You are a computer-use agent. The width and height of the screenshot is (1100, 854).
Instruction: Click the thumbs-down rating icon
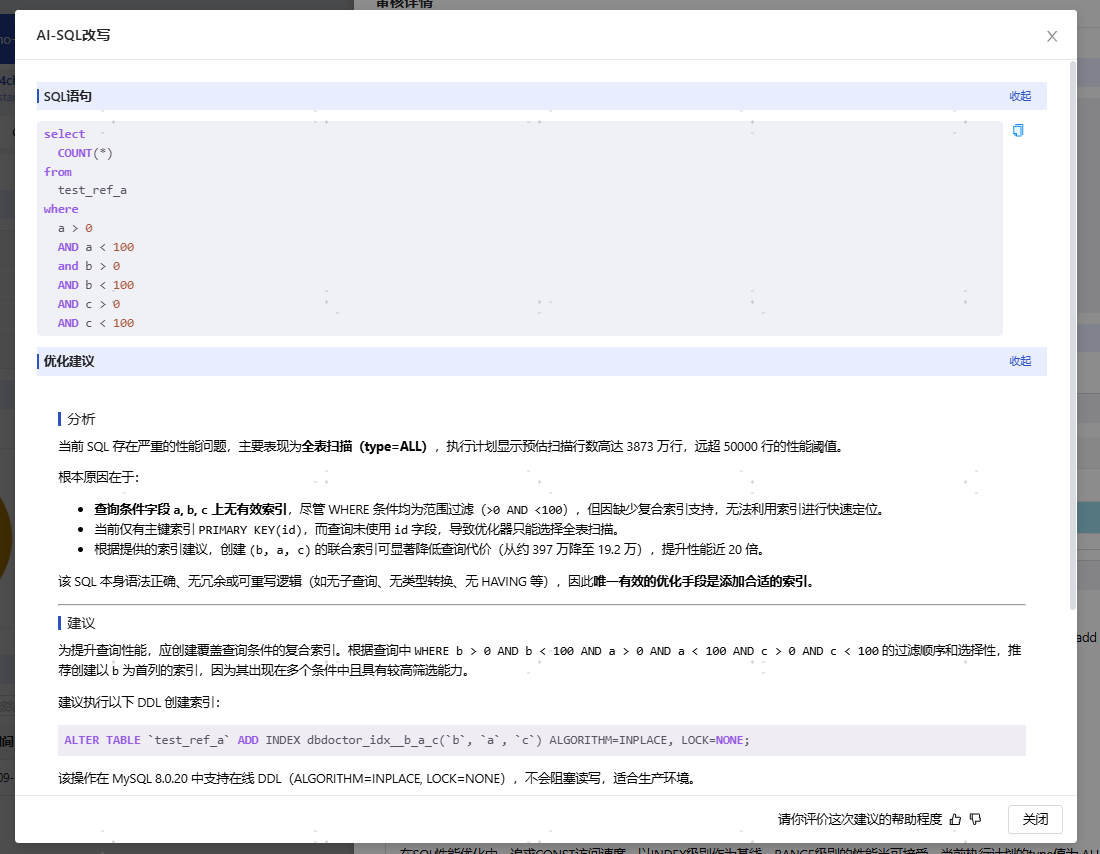pyautogui.click(x=975, y=819)
